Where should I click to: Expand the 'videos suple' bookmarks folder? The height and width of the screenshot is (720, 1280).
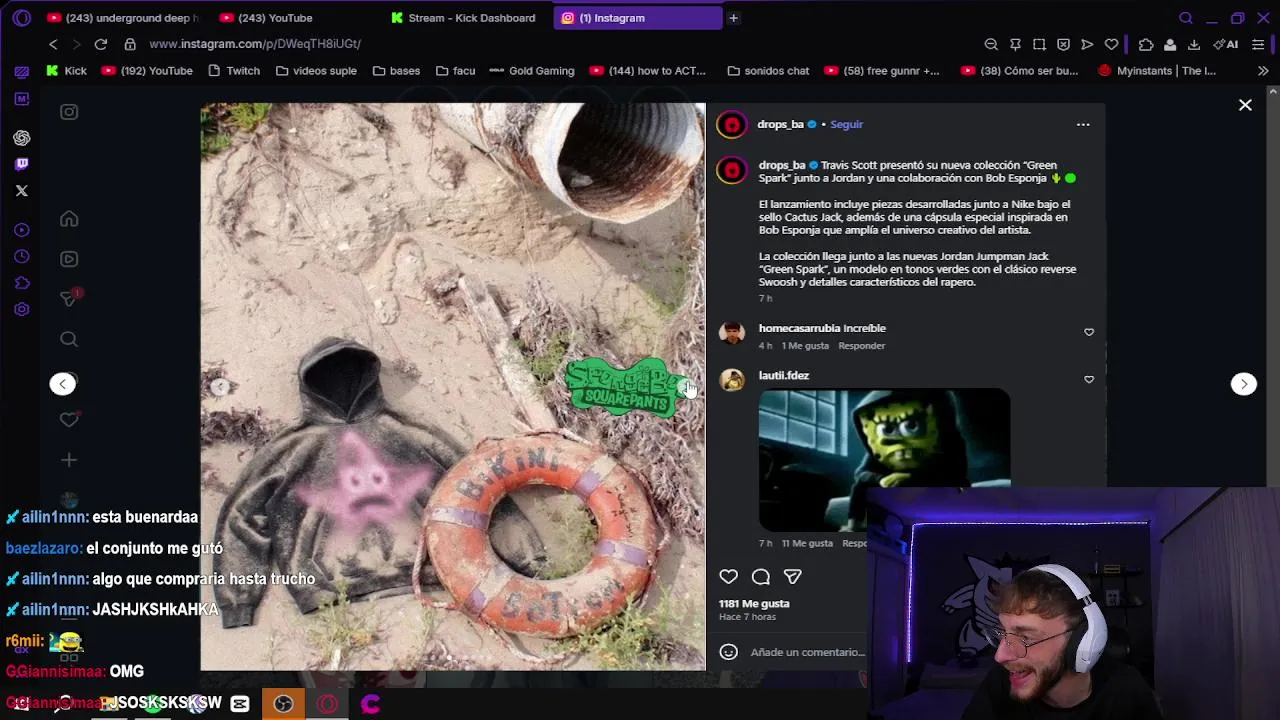pyautogui.click(x=316, y=71)
